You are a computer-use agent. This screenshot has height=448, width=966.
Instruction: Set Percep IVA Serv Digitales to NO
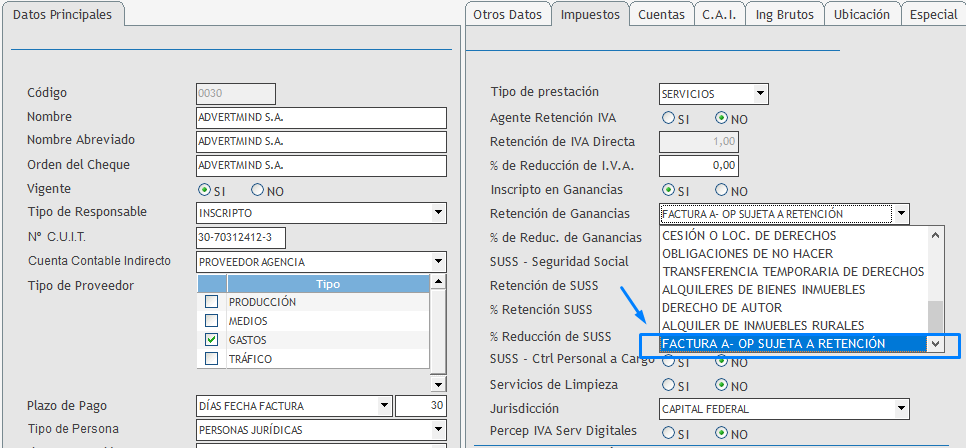(x=721, y=433)
